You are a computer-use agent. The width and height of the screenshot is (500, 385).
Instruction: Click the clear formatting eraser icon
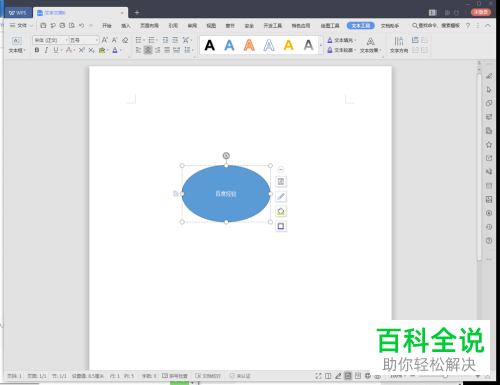[x=125, y=40]
